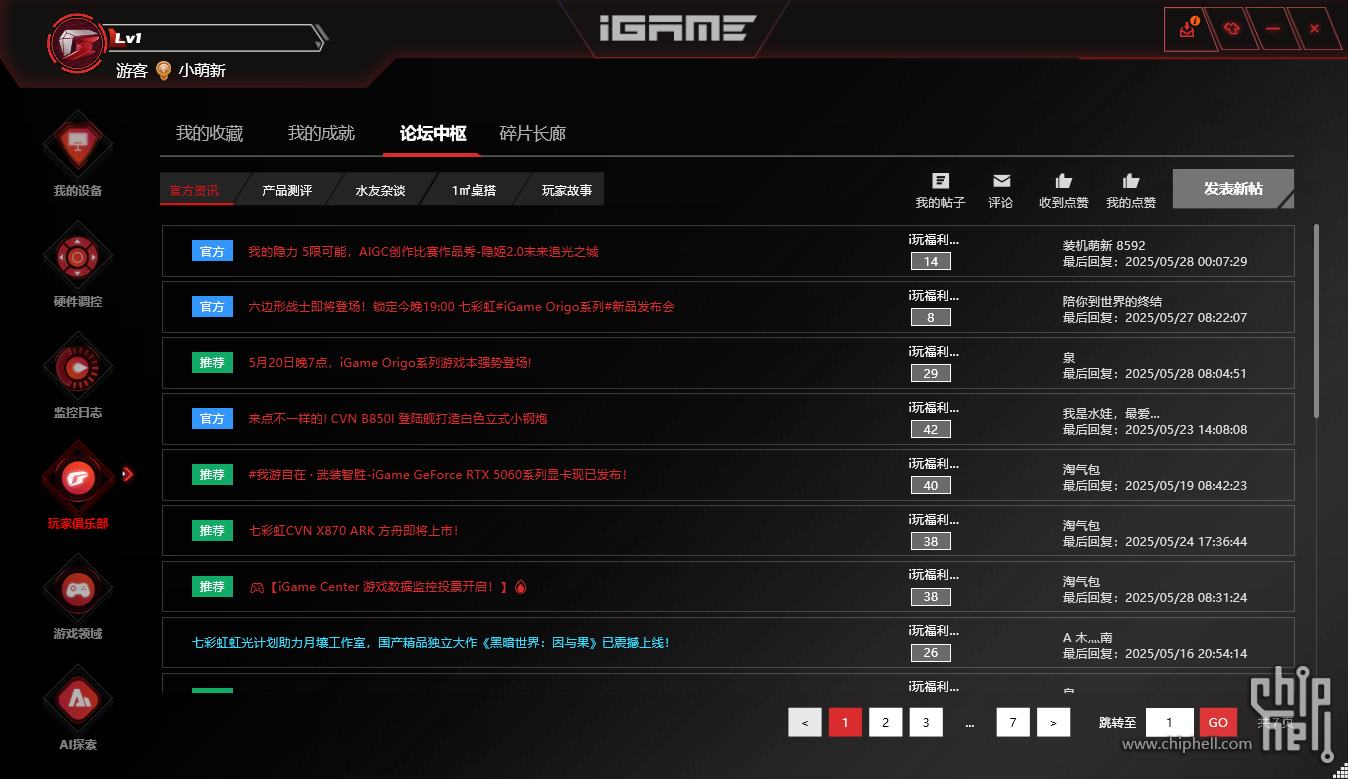
Task: Click reply count 42
Action: click(931, 430)
